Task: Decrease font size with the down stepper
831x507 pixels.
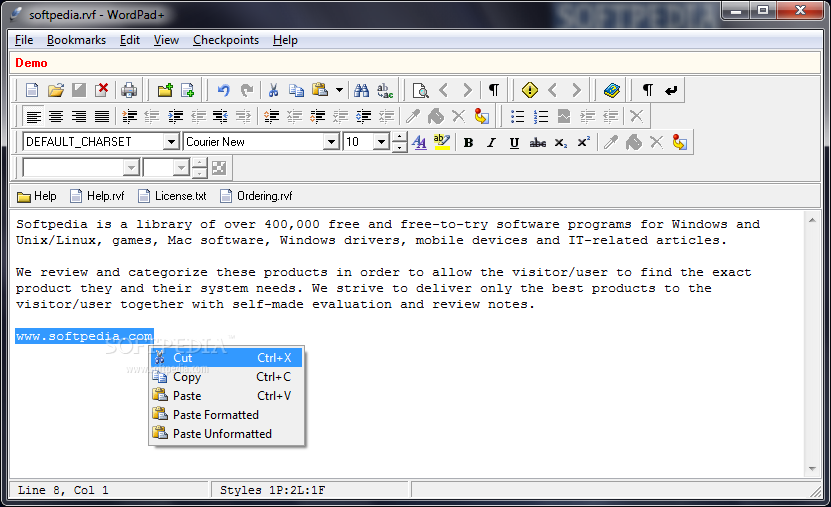Action: click(400, 147)
